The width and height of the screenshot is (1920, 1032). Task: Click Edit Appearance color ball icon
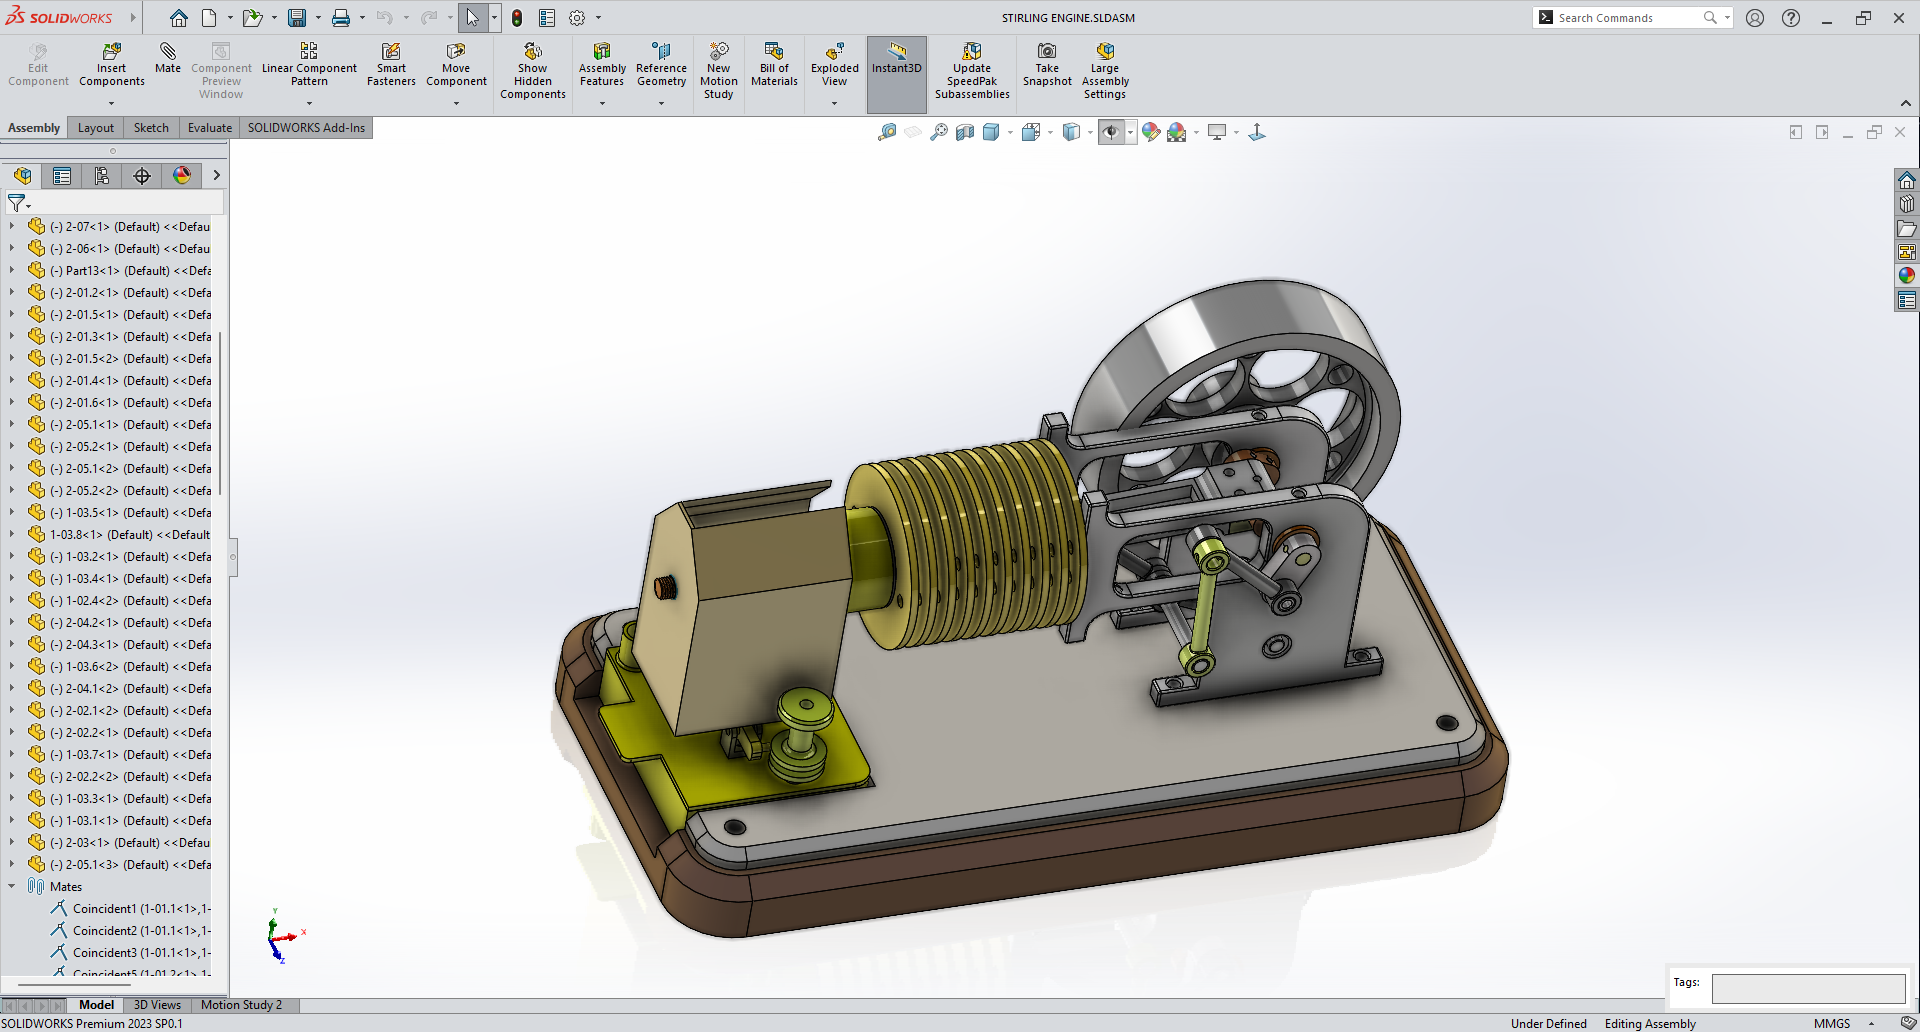pos(1151,132)
